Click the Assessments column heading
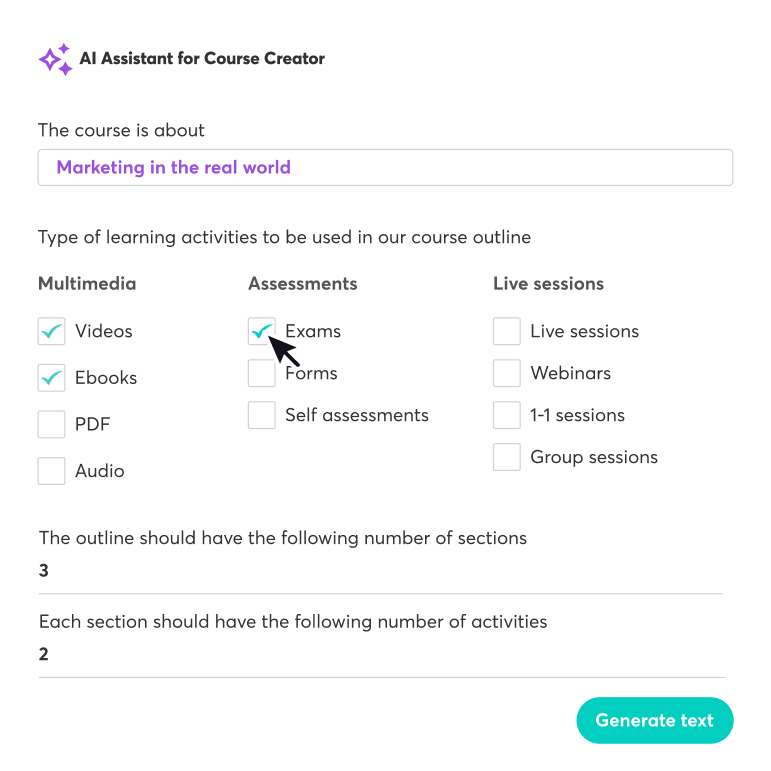Viewport: 771px width, 771px height. [302, 284]
